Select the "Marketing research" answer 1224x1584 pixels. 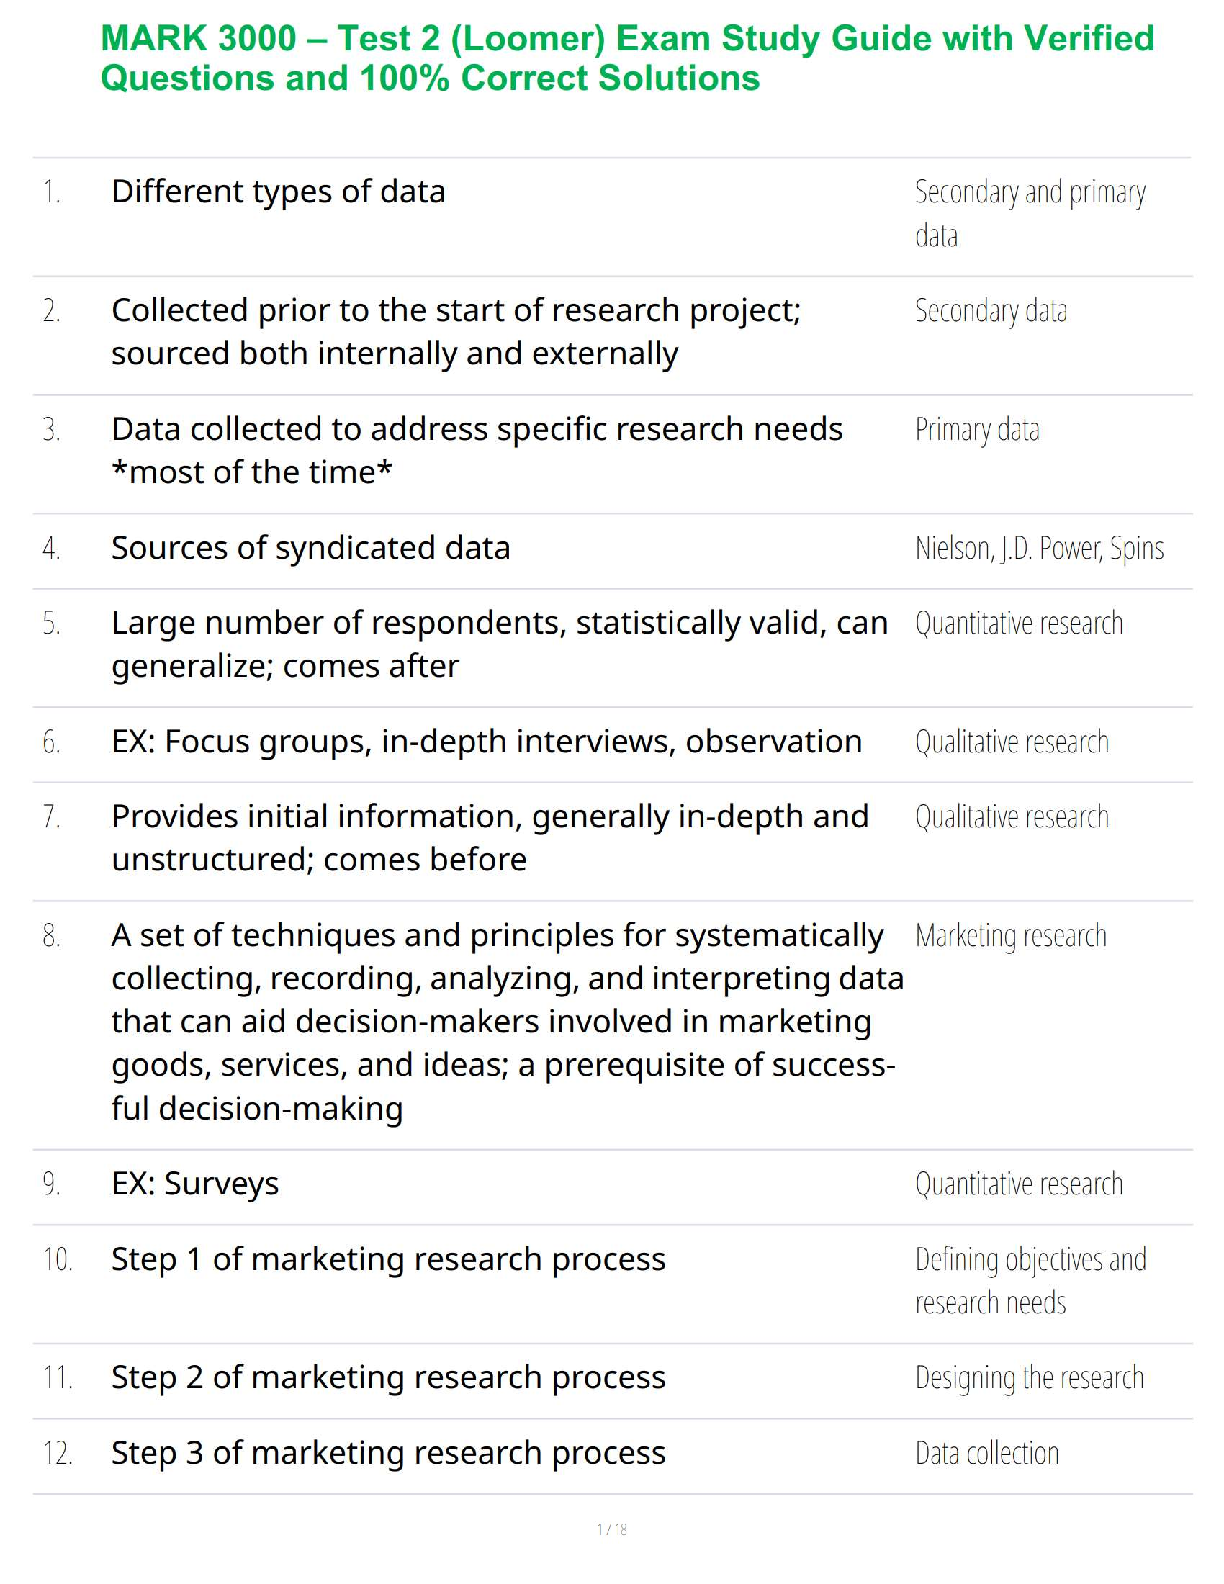1010,936
